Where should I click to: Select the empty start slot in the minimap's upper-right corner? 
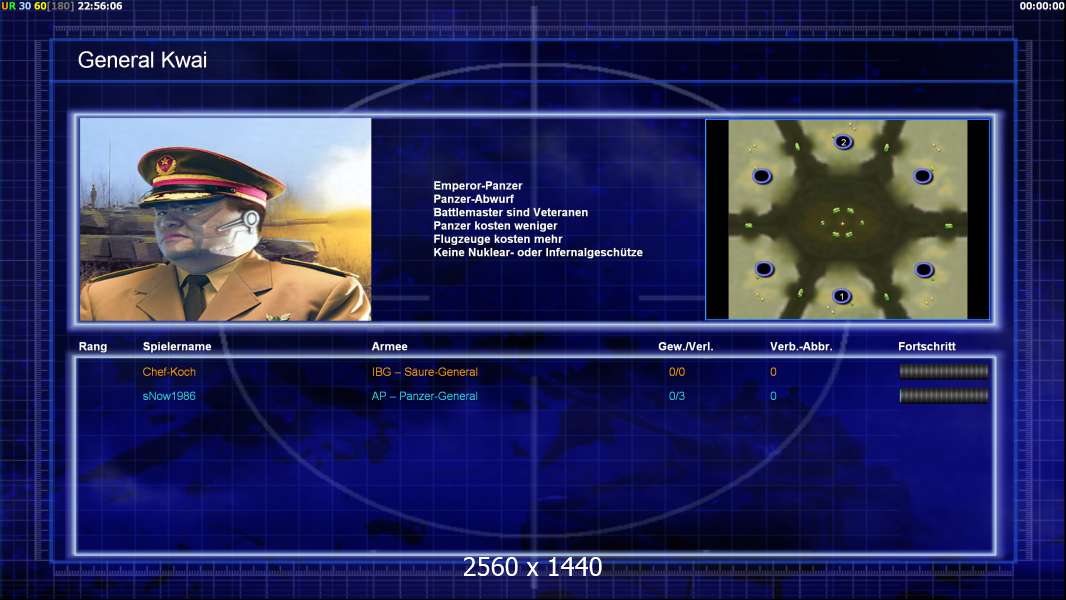click(923, 177)
